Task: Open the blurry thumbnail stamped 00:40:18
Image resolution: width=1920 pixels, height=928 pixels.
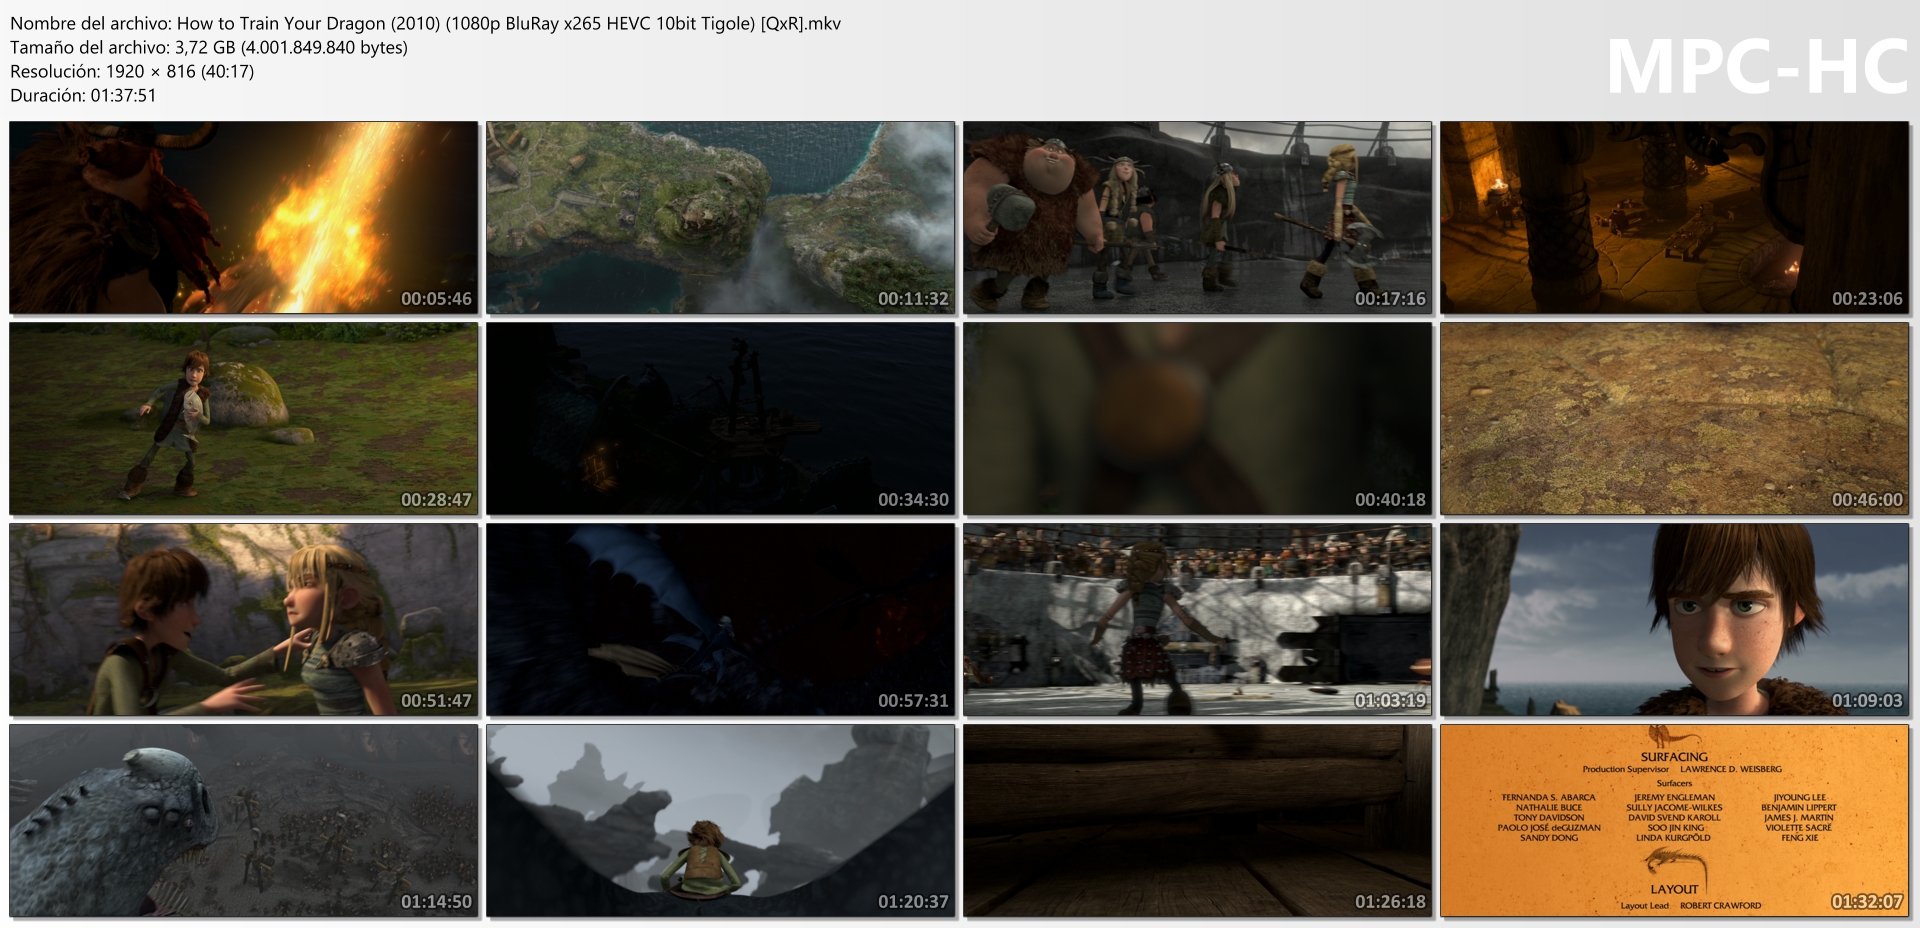Action: [x=1198, y=419]
